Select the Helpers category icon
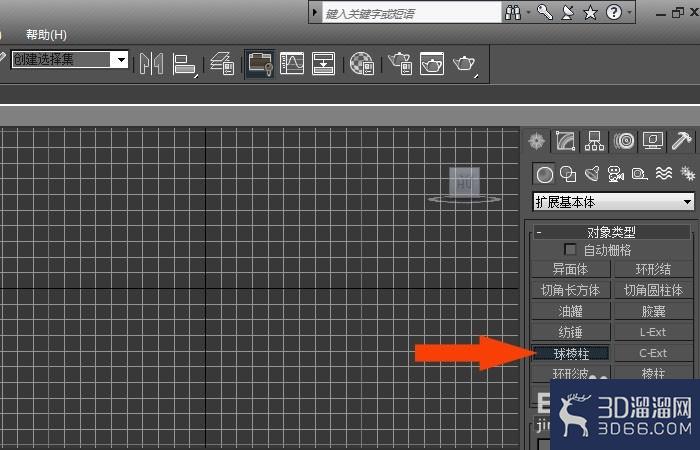 point(639,174)
